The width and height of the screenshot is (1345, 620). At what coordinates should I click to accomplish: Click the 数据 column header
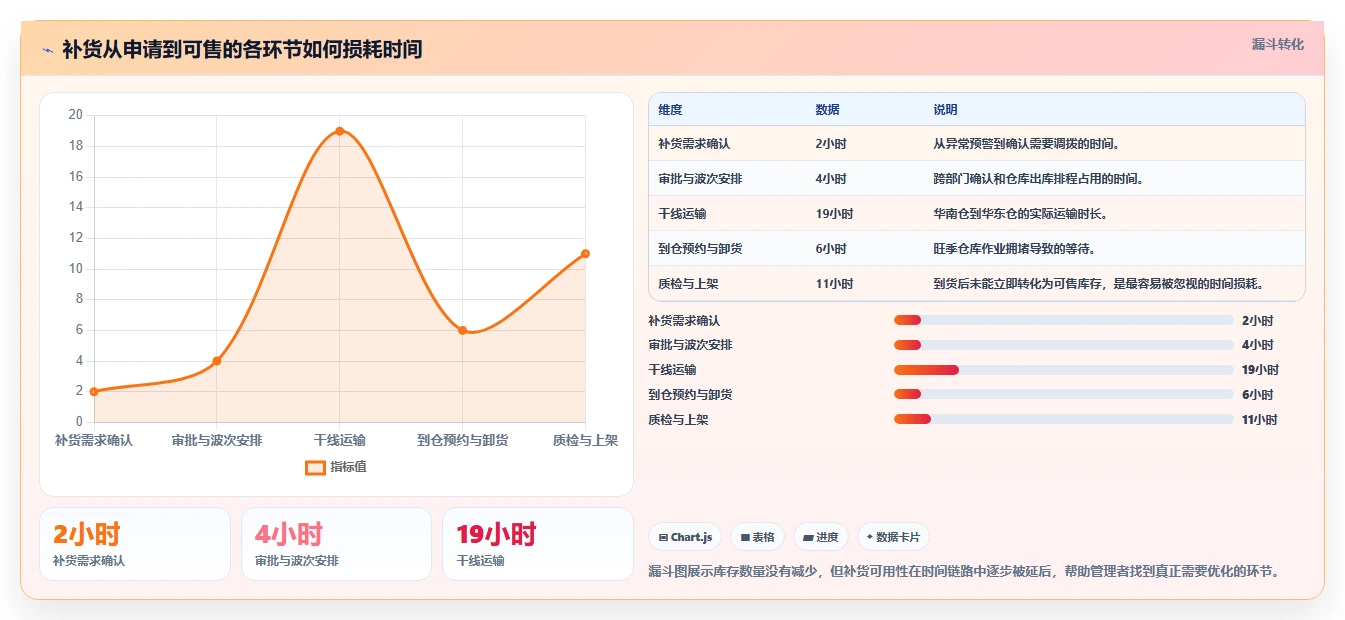[827, 110]
